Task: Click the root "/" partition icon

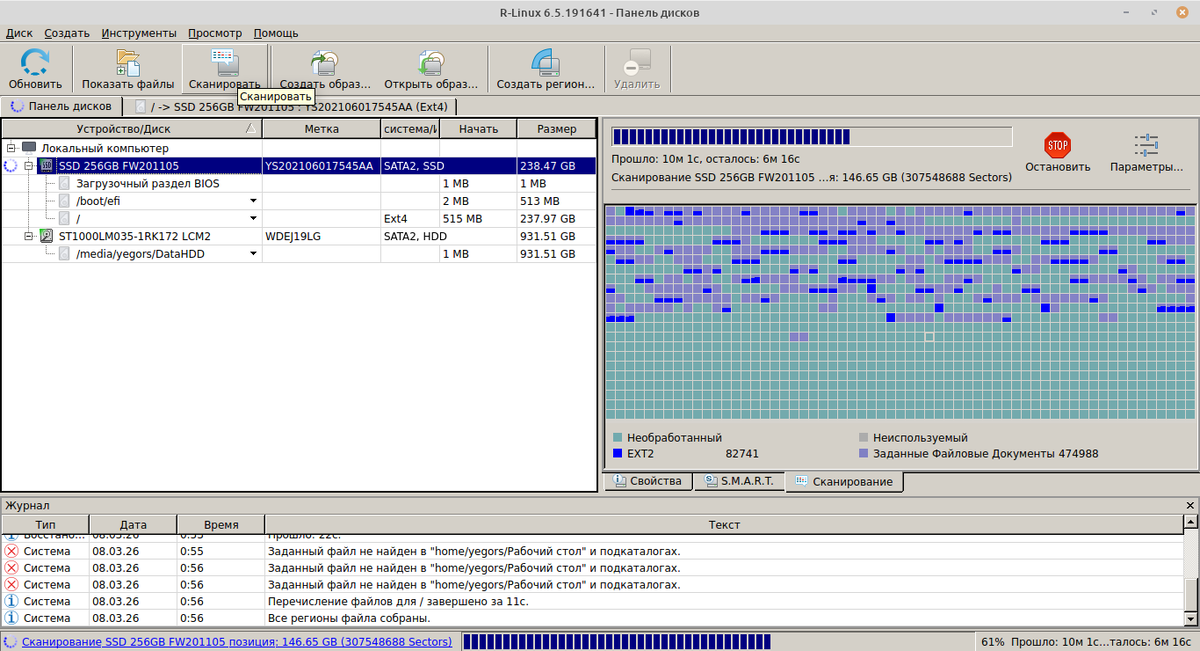Action: pyautogui.click(x=65, y=219)
